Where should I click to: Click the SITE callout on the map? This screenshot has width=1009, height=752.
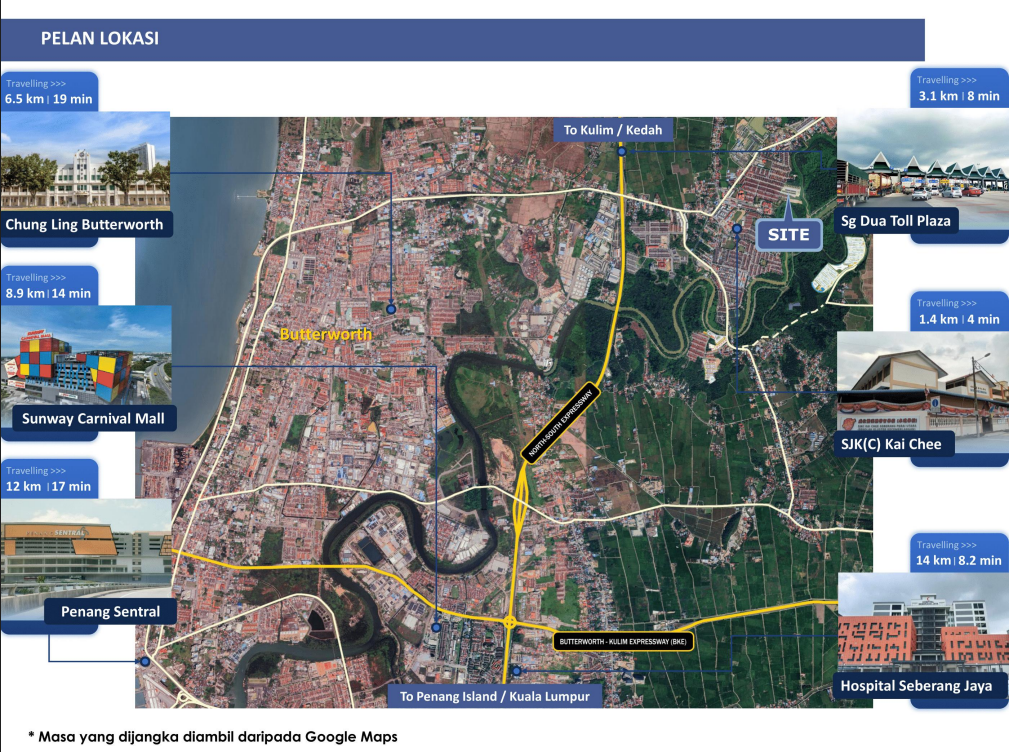[789, 235]
